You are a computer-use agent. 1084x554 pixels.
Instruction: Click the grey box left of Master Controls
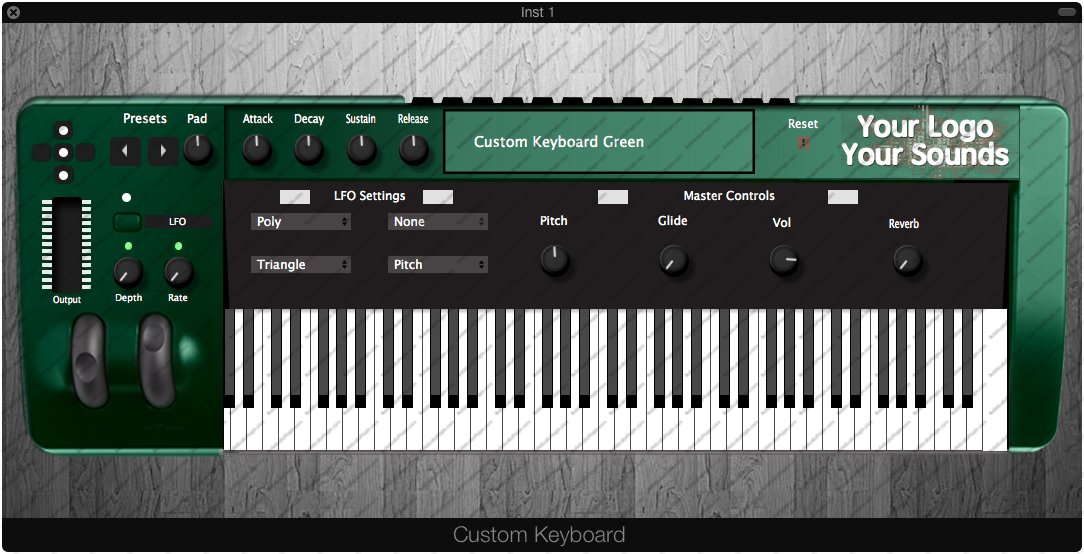point(613,197)
